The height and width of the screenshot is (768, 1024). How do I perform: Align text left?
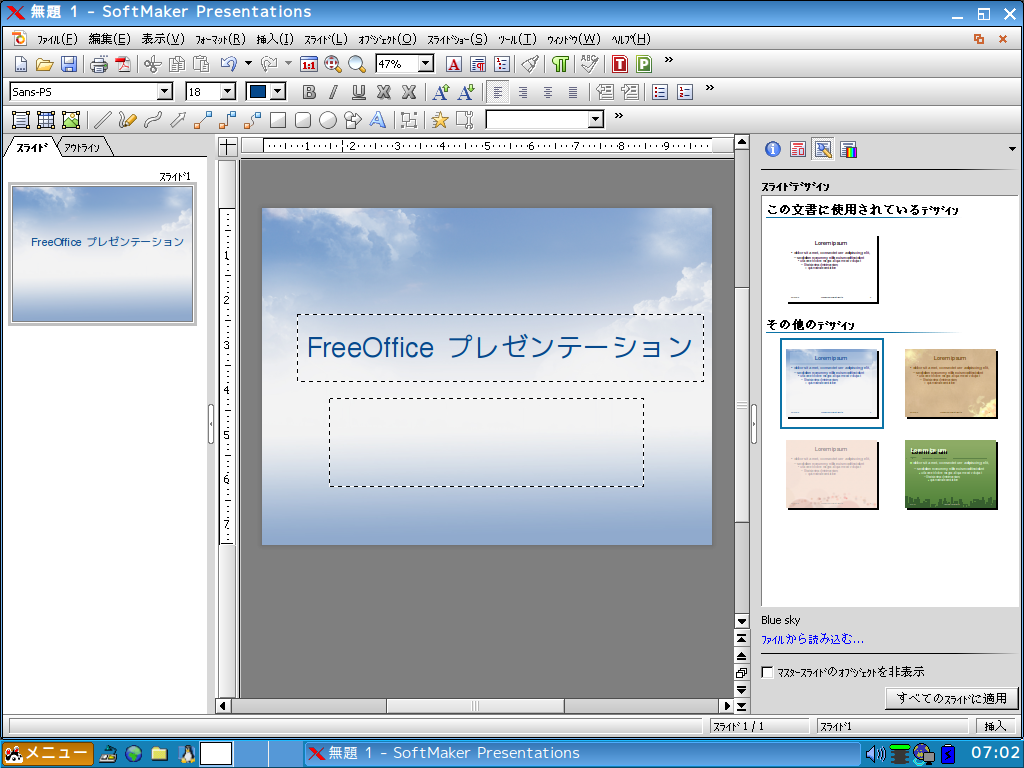pos(498,92)
